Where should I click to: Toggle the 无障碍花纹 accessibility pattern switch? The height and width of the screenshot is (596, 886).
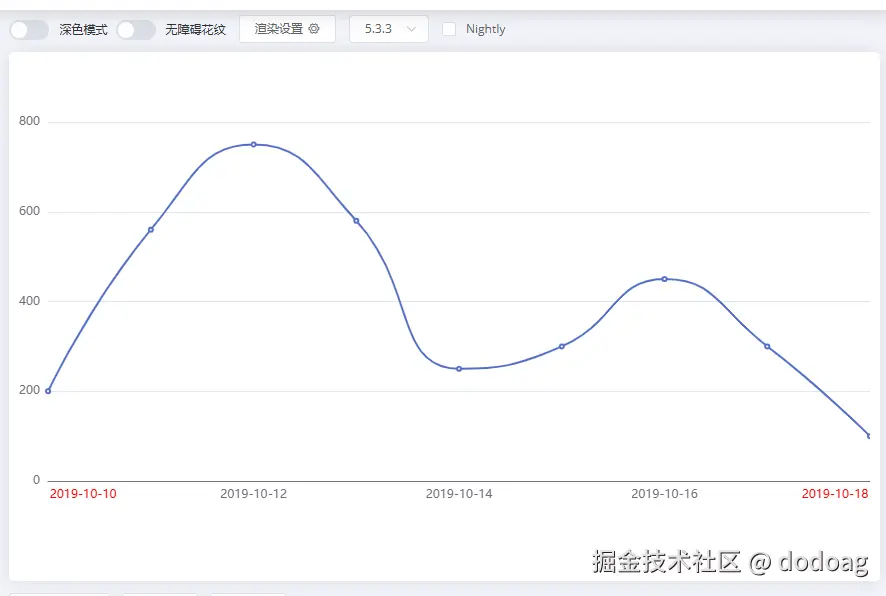pyautogui.click(x=135, y=29)
